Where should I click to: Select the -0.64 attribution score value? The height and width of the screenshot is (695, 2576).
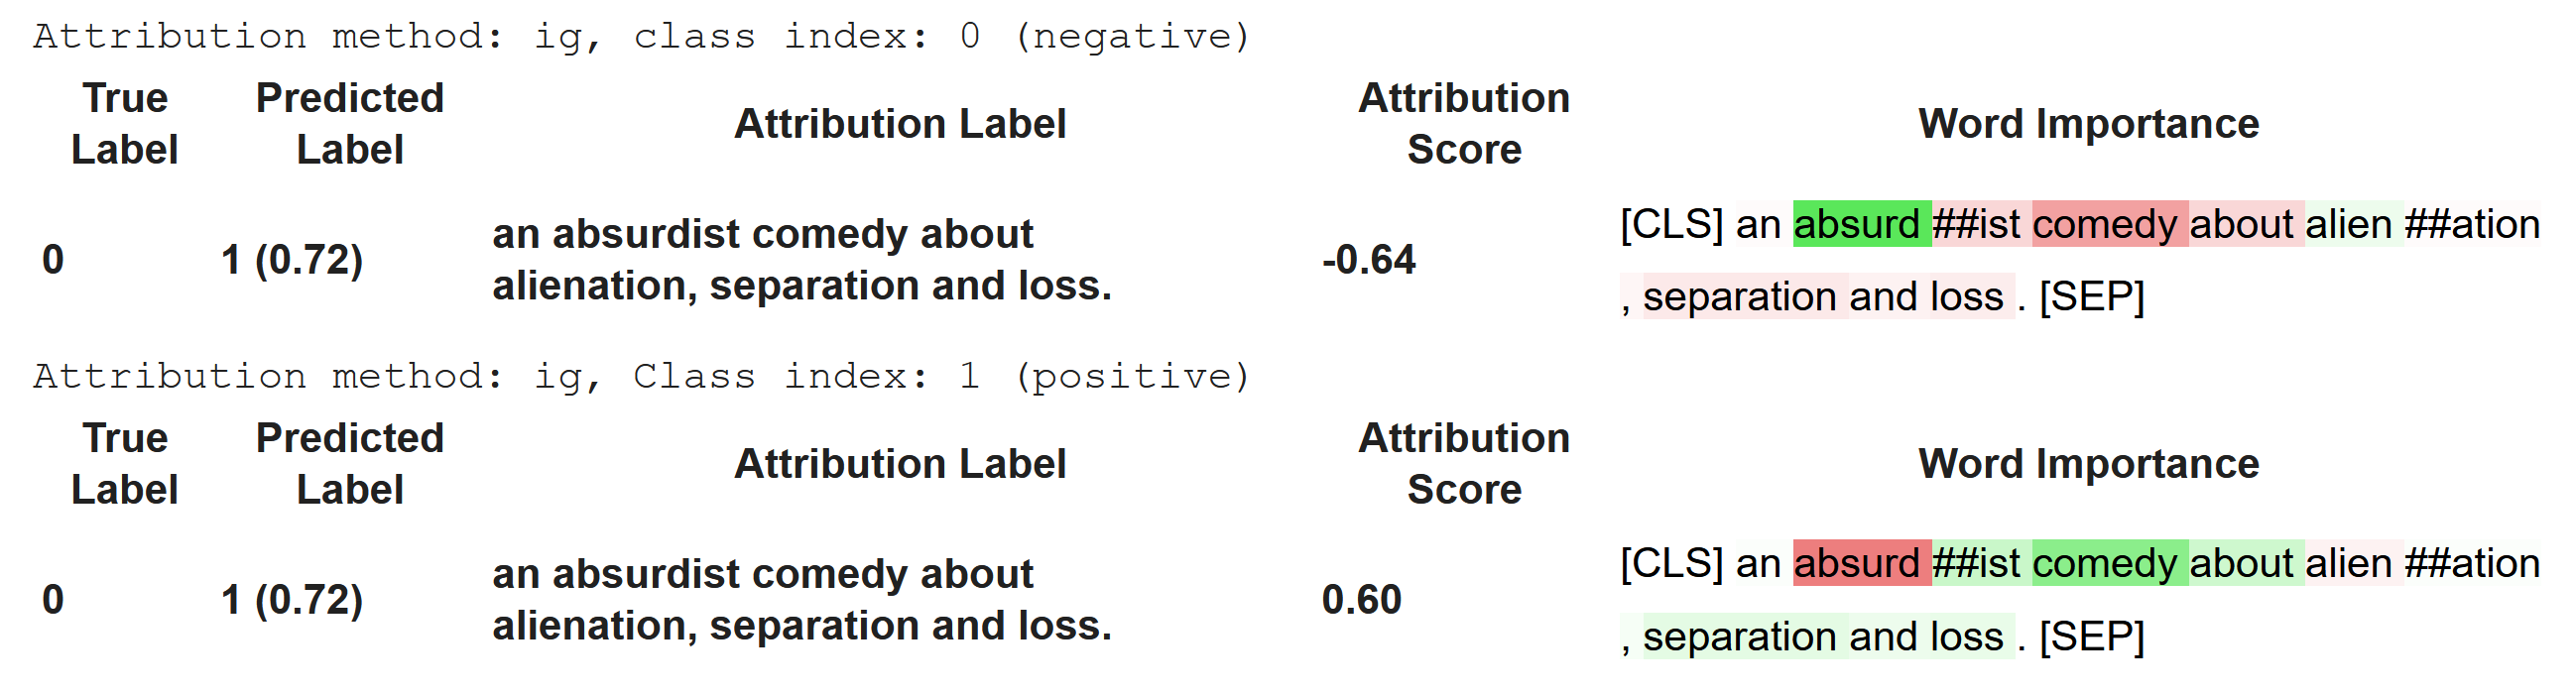click(x=1368, y=260)
